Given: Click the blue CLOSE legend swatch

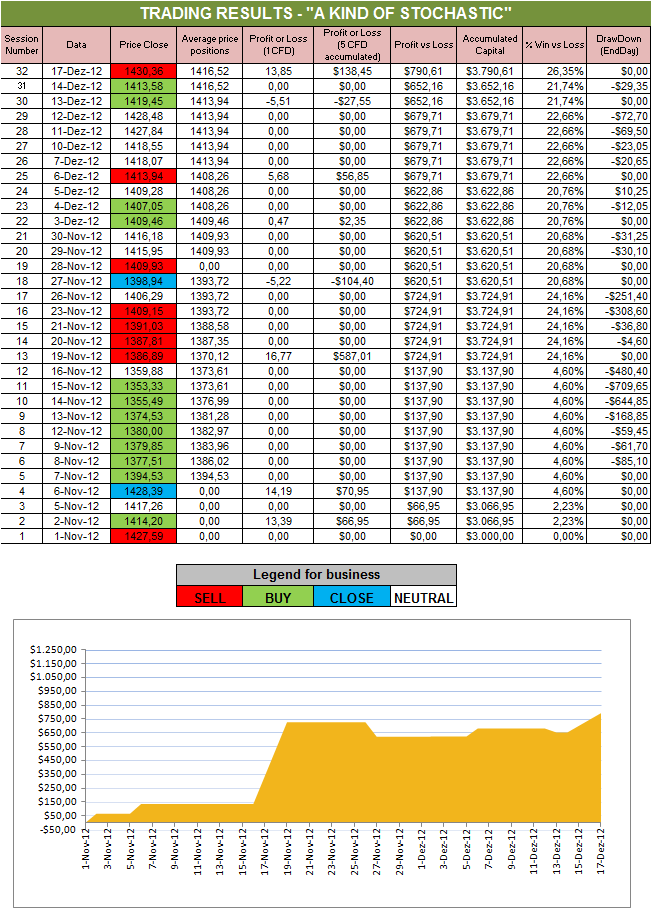Looking at the screenshot, I should point(352,597).
